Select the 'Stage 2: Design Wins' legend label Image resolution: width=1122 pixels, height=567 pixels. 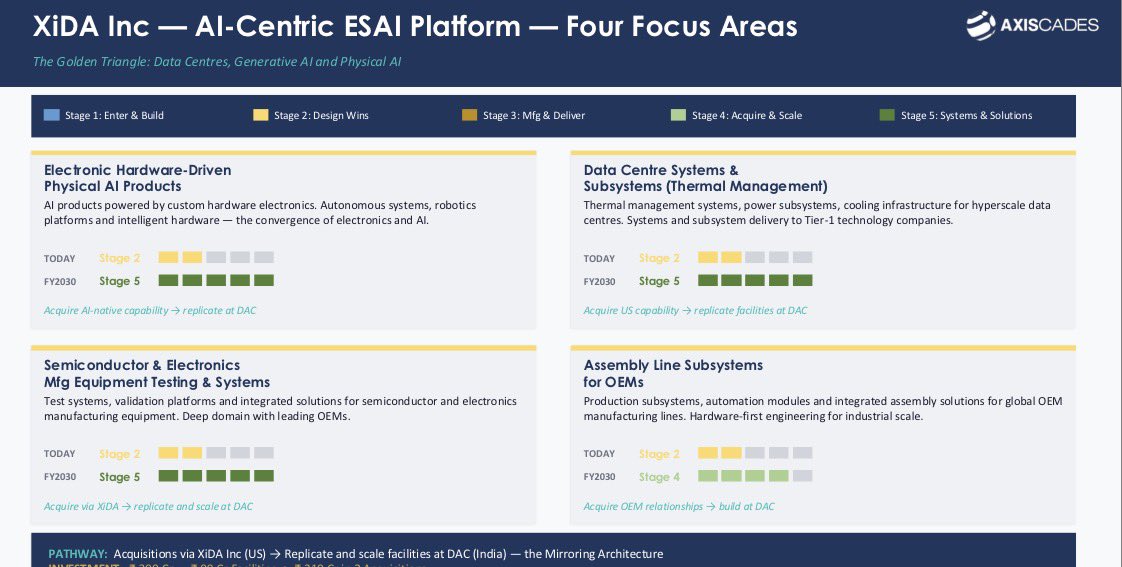click(x=321, y=115)
